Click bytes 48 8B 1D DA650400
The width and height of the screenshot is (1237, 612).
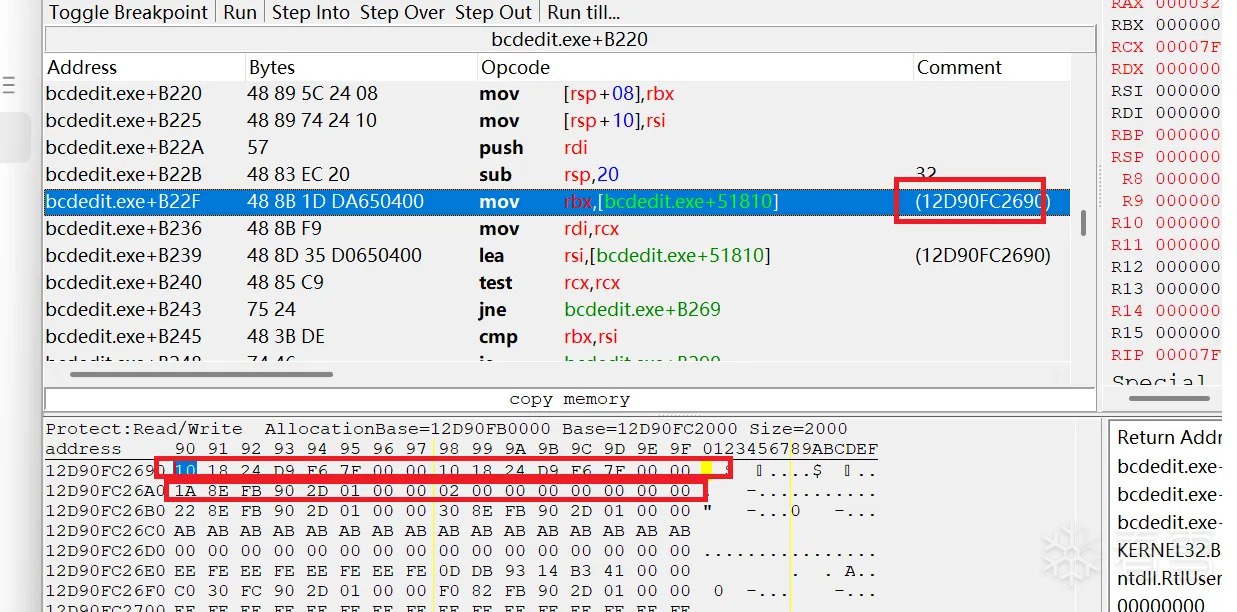(x=335, y=202)
